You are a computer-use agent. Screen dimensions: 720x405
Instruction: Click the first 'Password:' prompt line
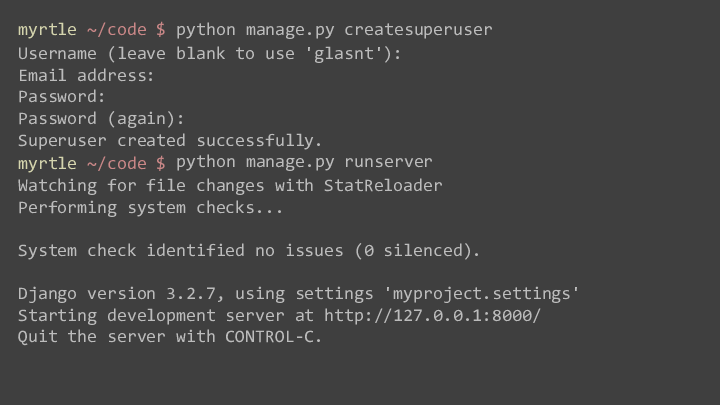61,97
